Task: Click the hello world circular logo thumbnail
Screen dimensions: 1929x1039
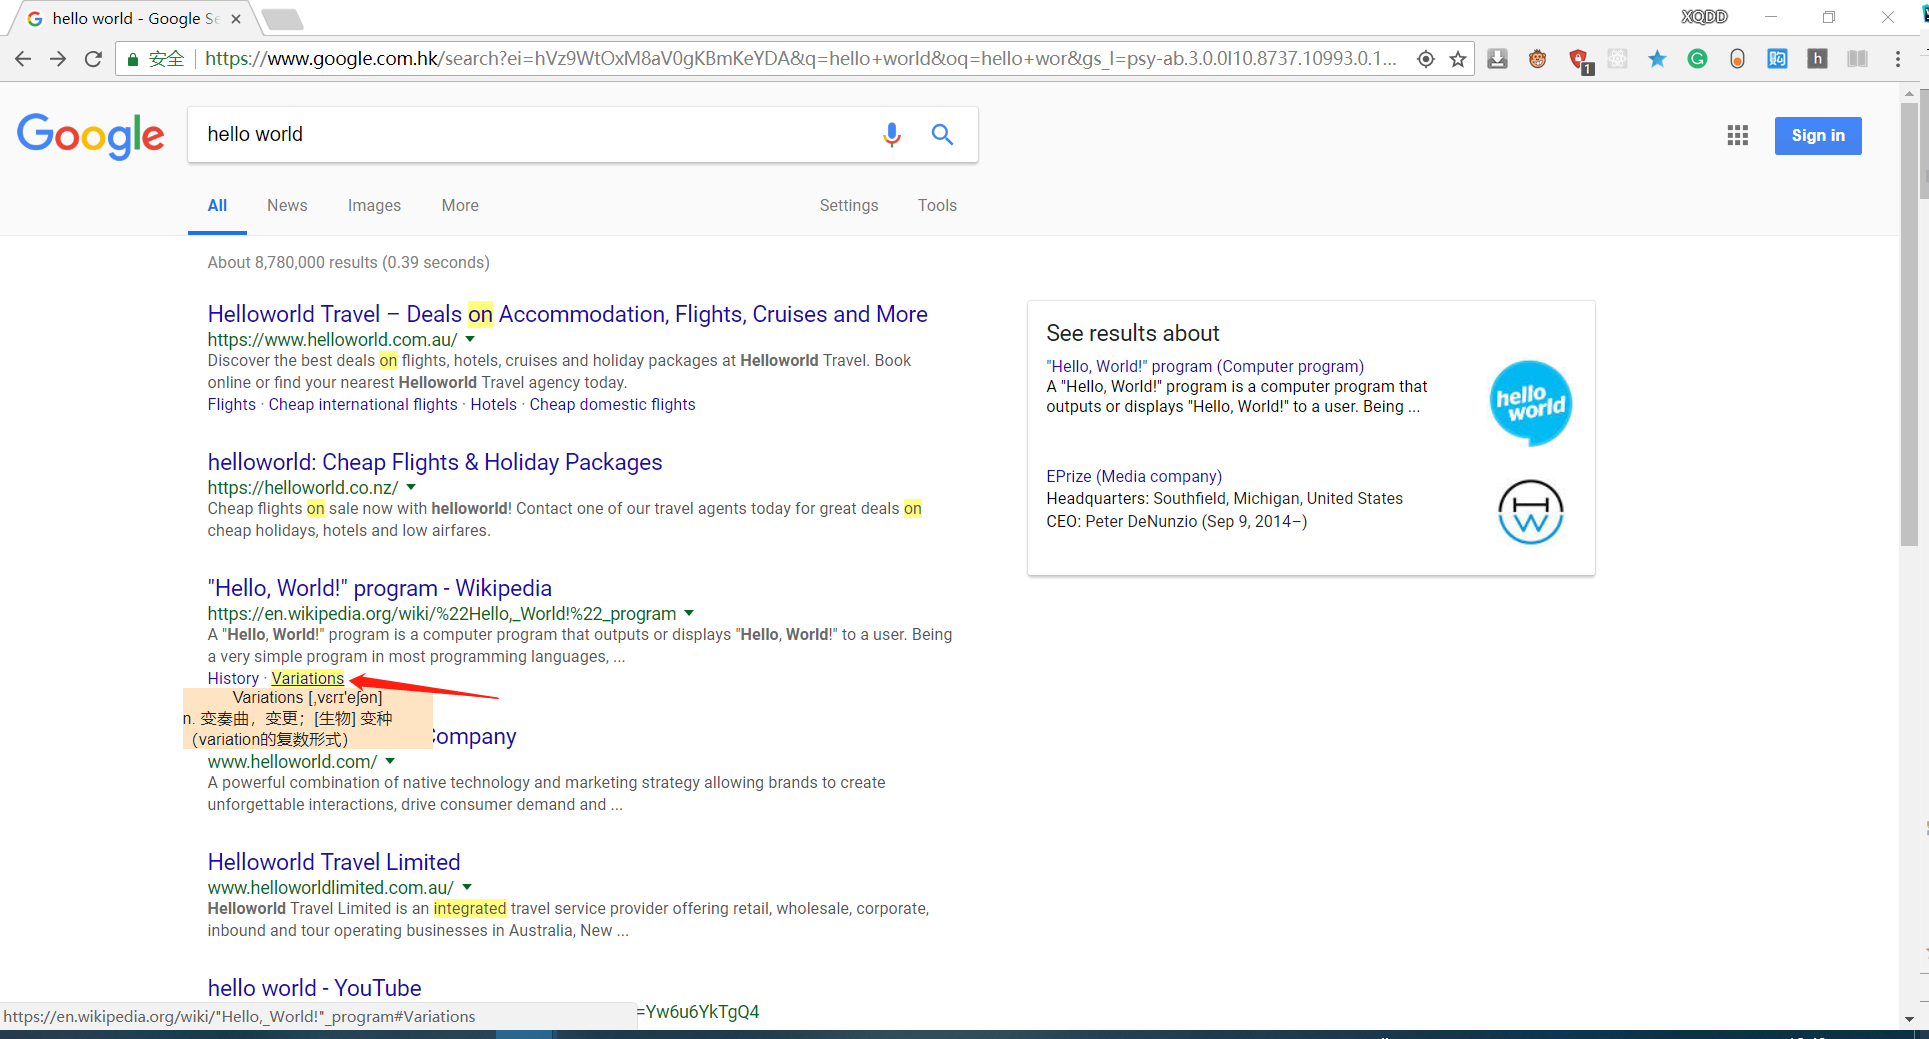Action: click(x=1530, y=403)
